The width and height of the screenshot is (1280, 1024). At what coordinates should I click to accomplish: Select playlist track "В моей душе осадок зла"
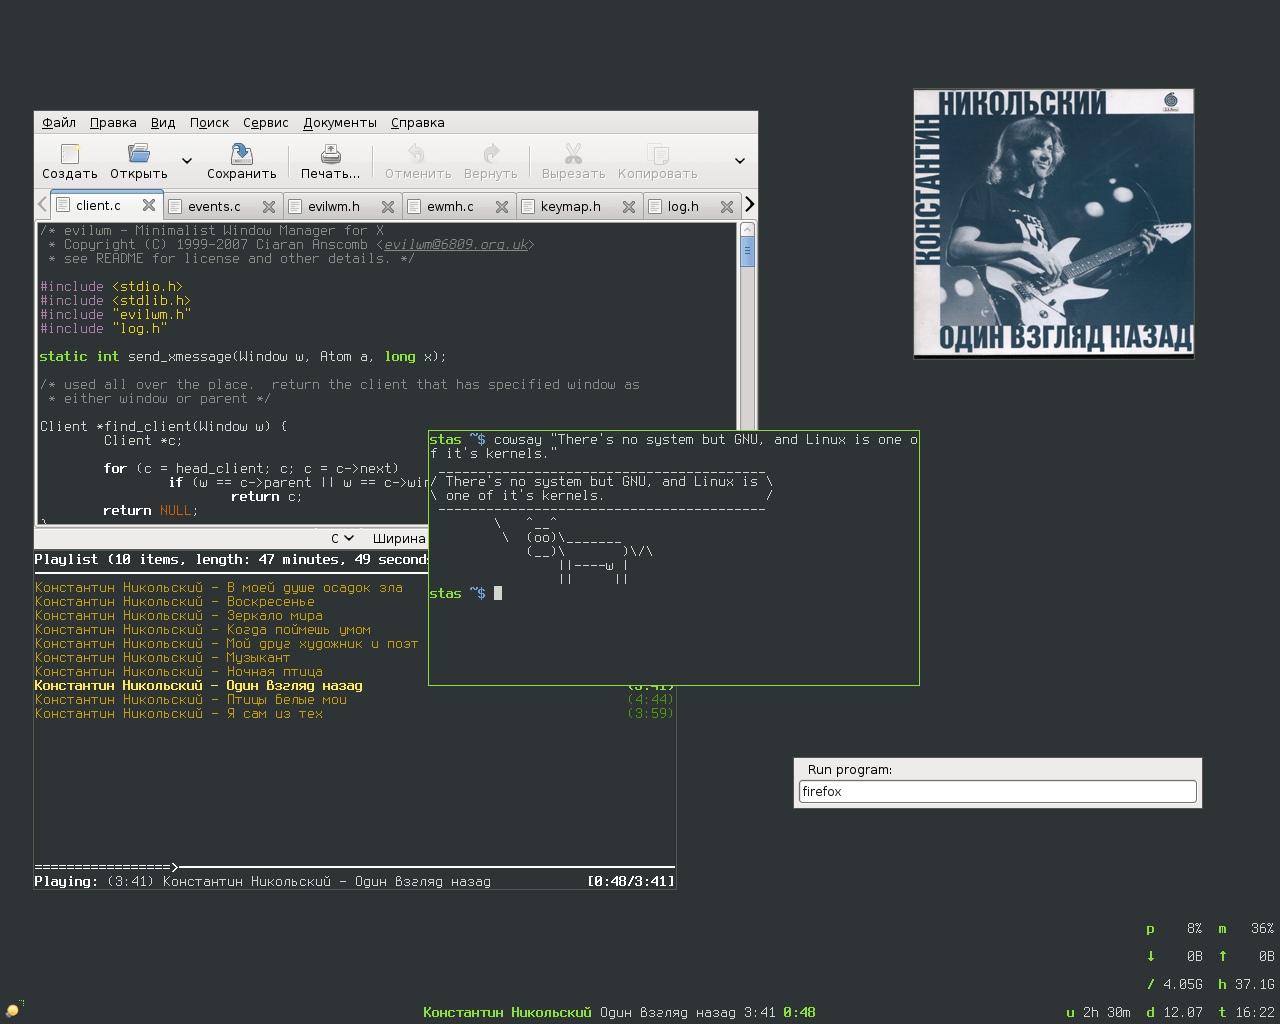pyautogui.click(x=219, y=588)
